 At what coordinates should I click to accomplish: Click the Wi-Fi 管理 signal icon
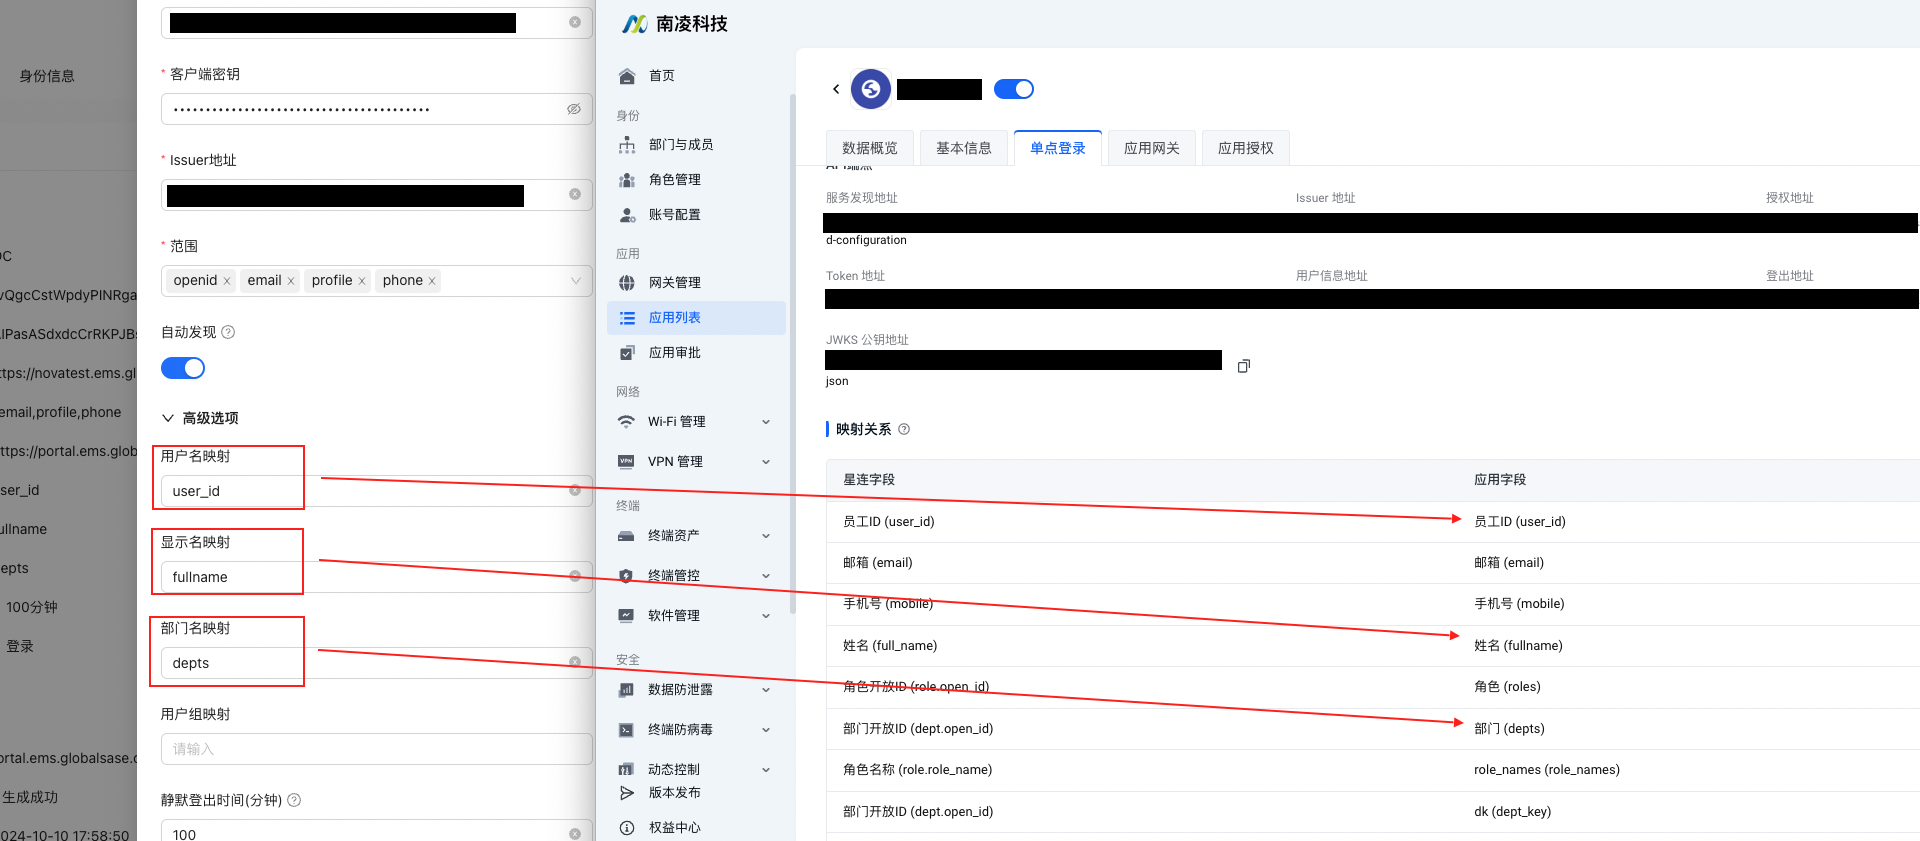point(626,422)
